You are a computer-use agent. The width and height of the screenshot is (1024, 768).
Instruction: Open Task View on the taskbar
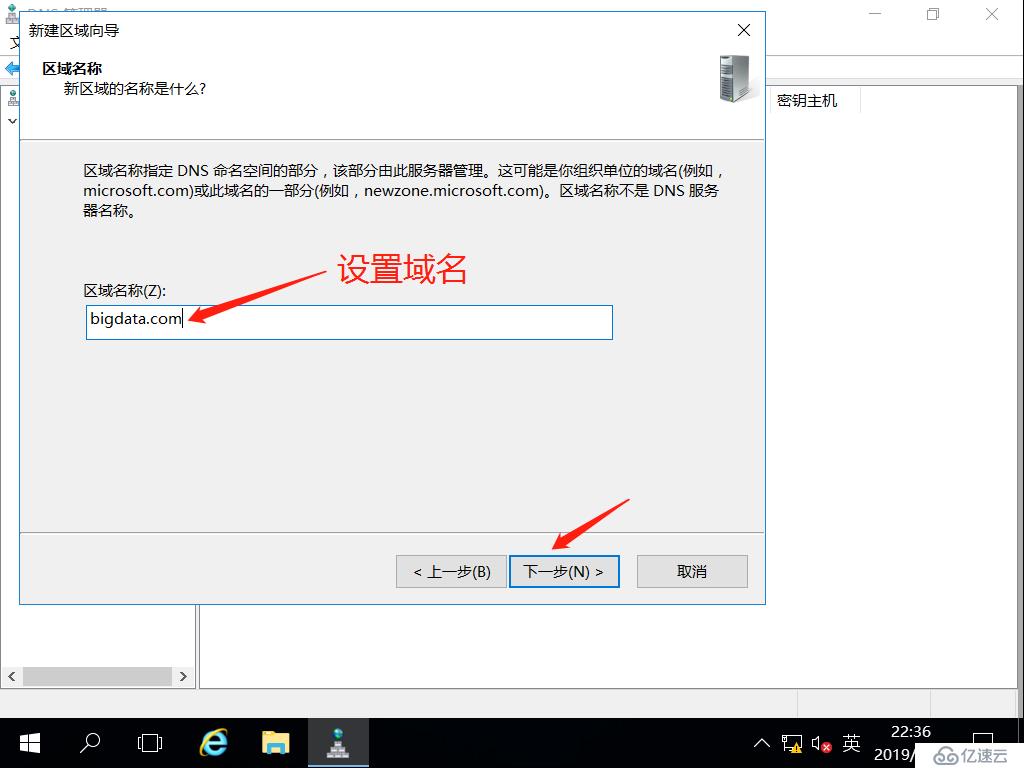(x=150, y=743)
